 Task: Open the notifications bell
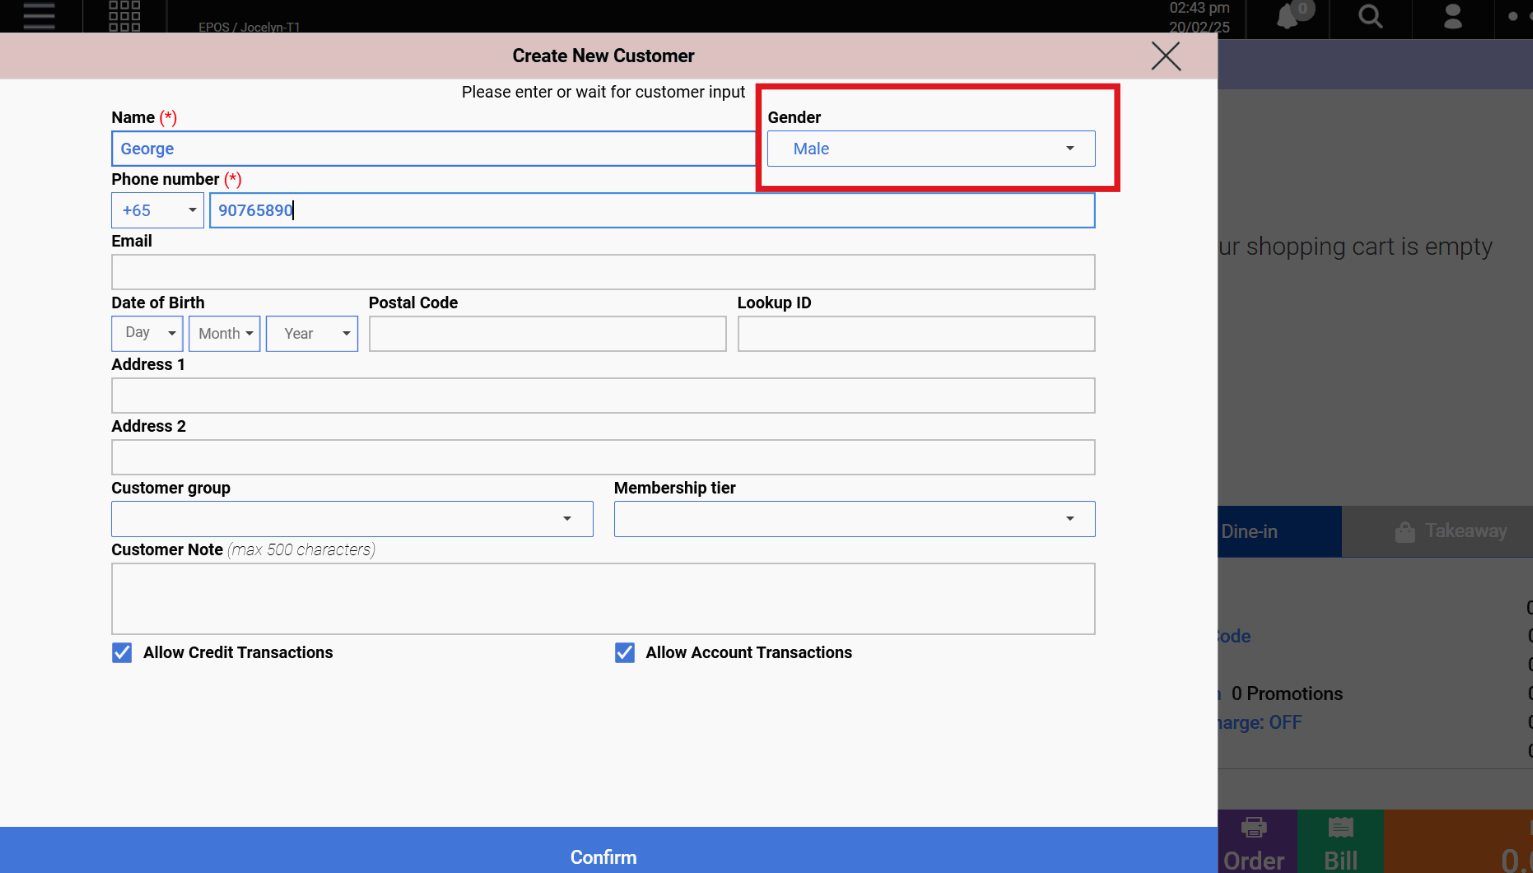1289,16
